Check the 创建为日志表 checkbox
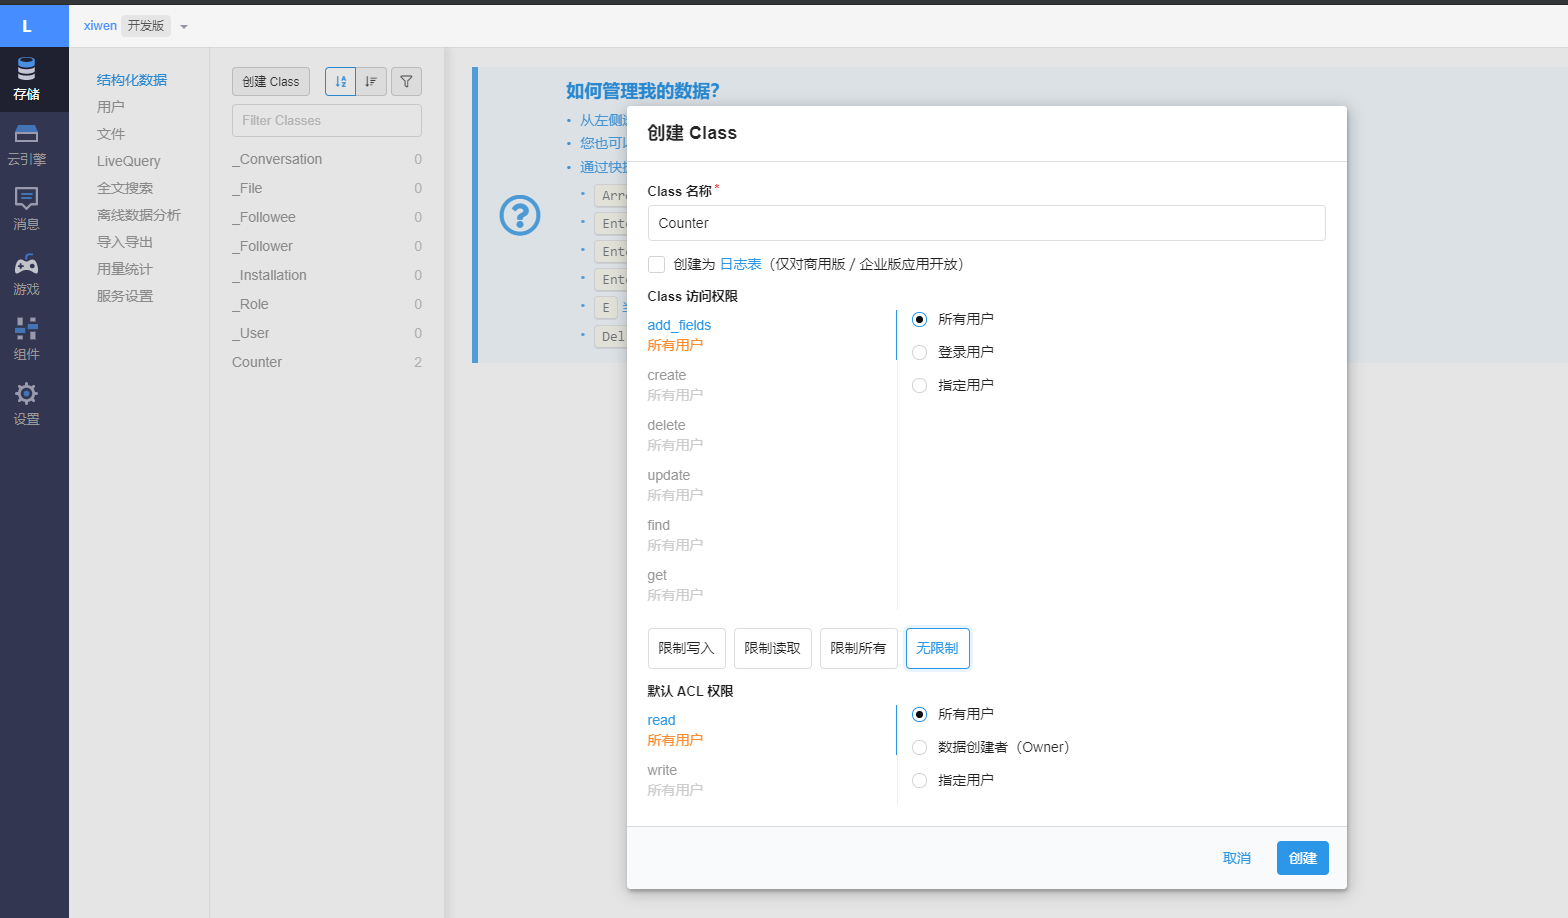This screenshot has height=918, width=1568. coord(656,265)
